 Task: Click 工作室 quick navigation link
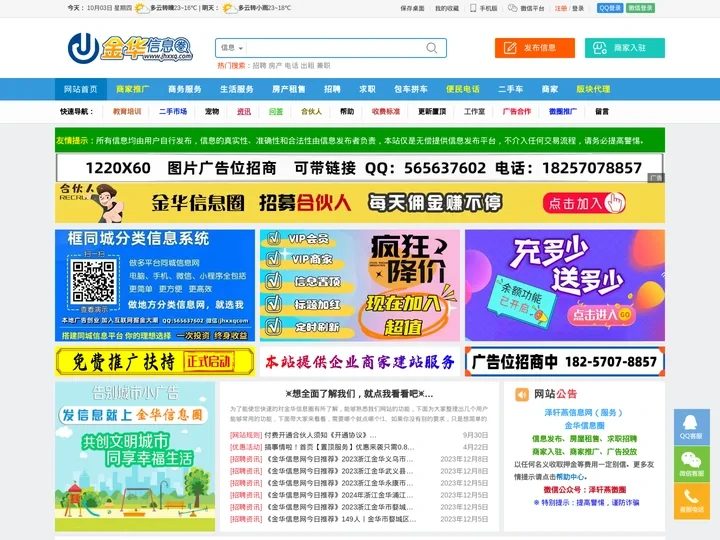pyautogui.click(x=474, y=112)
